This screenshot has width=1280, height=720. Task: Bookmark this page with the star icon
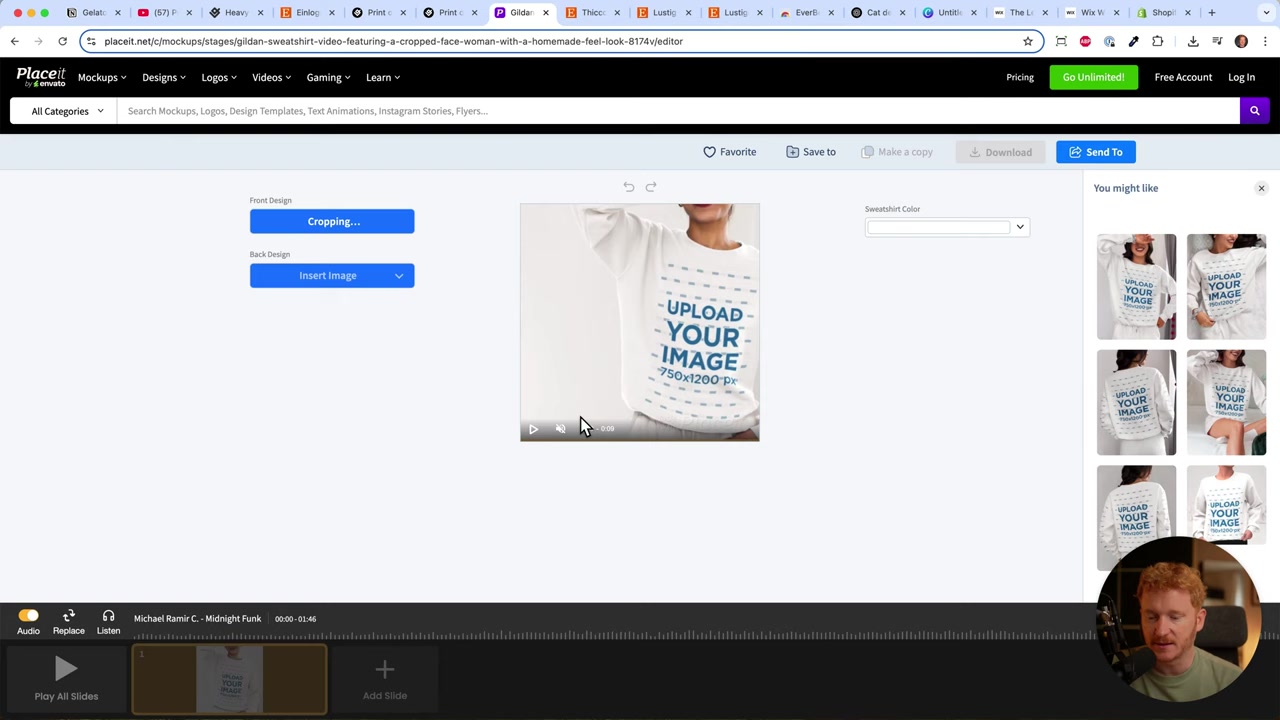point(1027,41)
